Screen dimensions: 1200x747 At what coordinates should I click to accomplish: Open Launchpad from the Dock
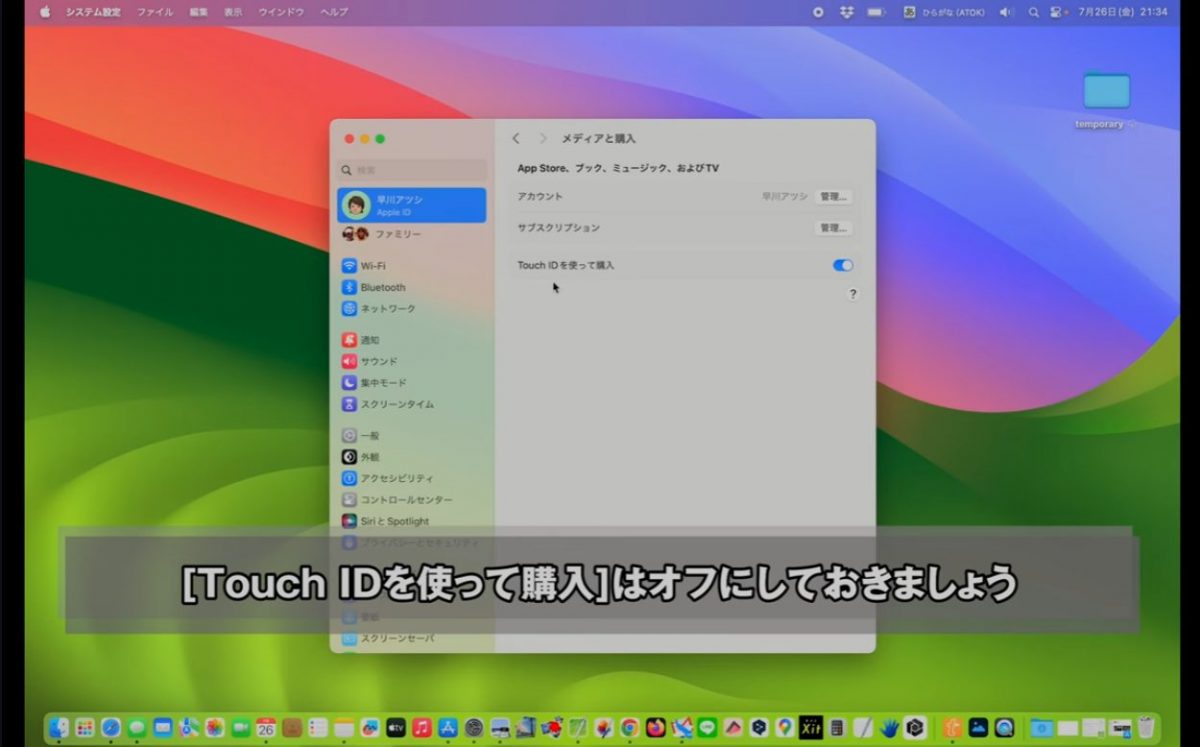85,728
